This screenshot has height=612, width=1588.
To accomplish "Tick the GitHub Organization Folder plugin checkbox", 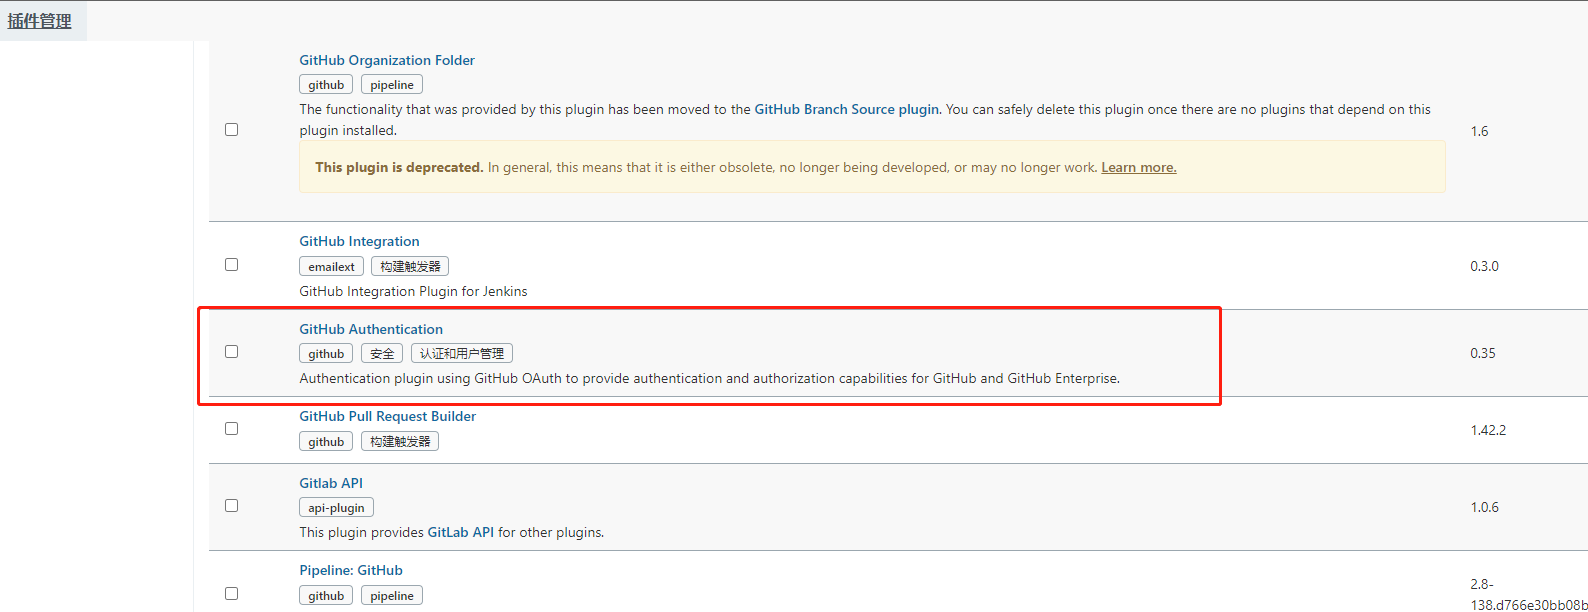I will [231, 130].
